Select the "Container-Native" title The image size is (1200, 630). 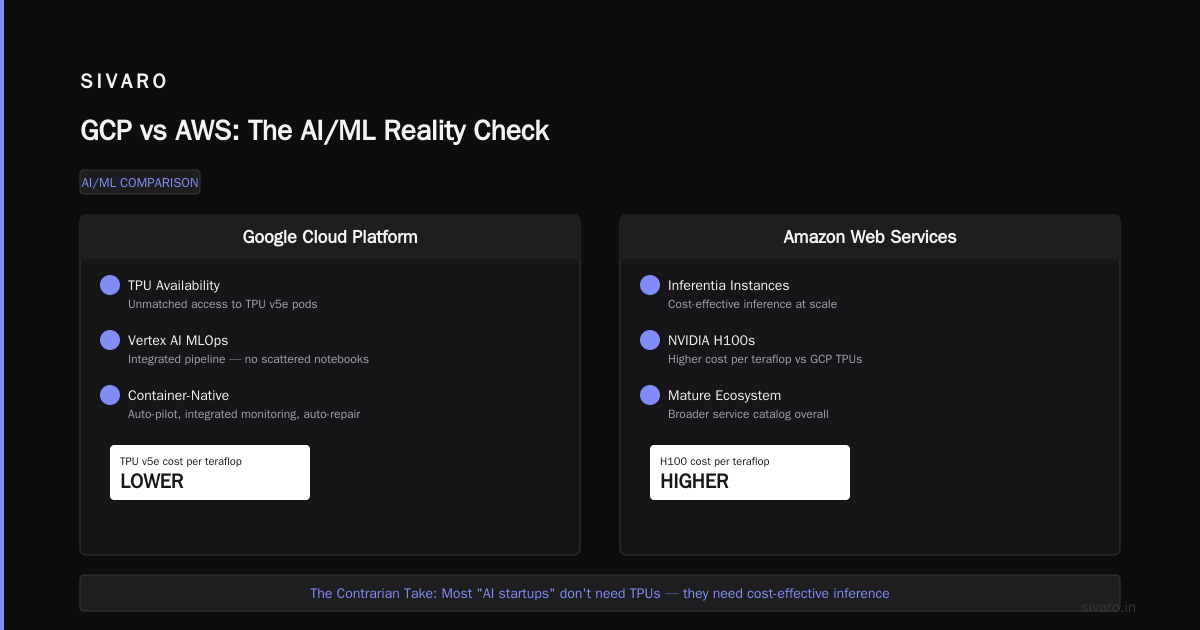pyautogui.click(x=178, y=396)
